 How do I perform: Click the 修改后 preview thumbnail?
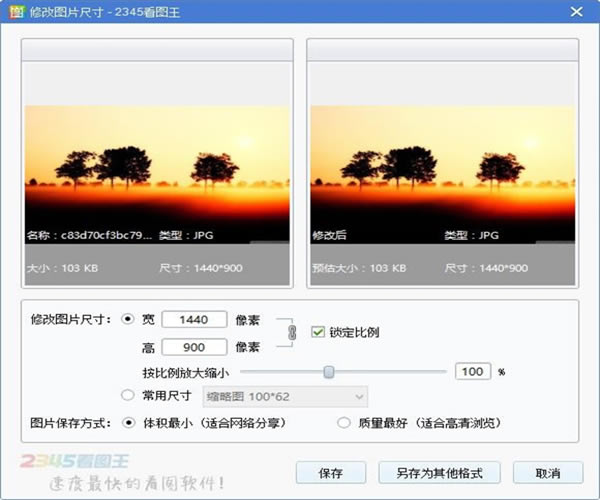[443, 175]
